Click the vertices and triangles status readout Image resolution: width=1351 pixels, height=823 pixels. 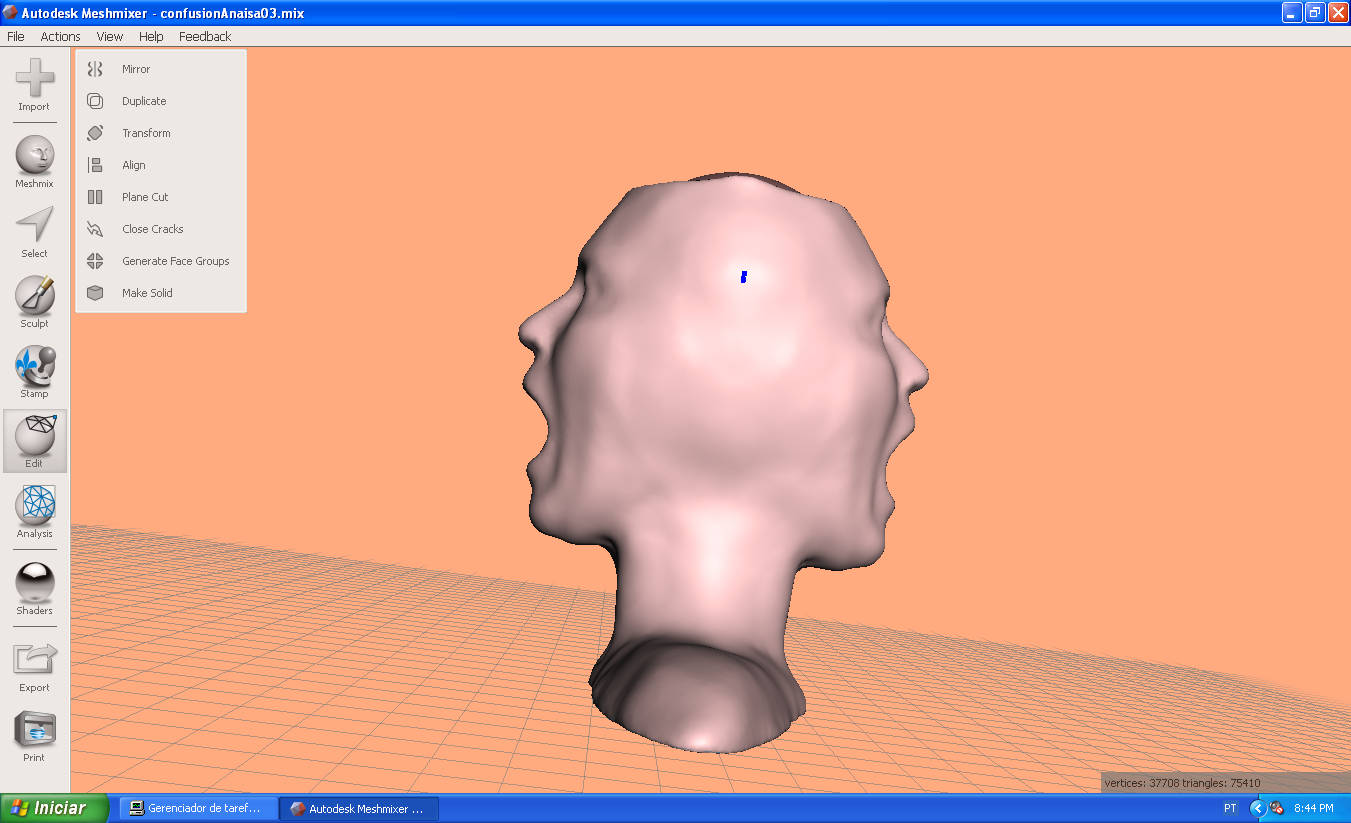tap(1182, 783)
